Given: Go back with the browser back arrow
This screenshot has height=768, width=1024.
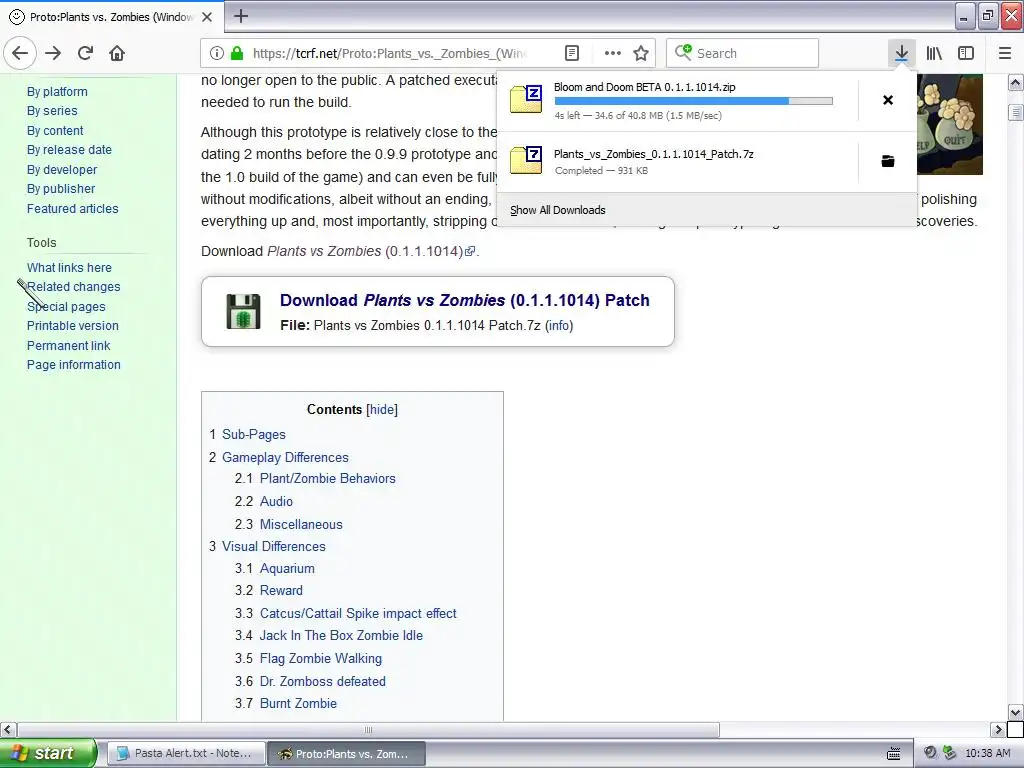Looking at the screenshot, I should pyautogui.click(x=20, y=53).
